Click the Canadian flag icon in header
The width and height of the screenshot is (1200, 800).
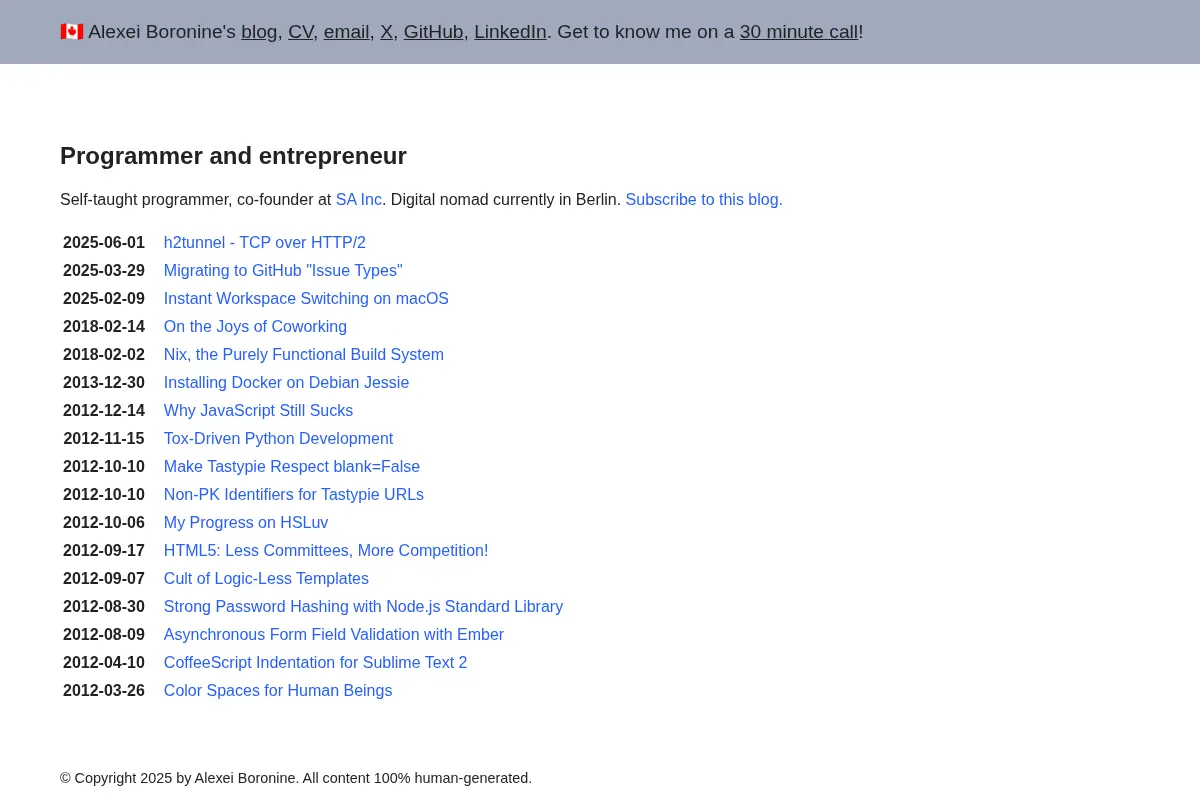pyautogui.click(x=71, y=32)
